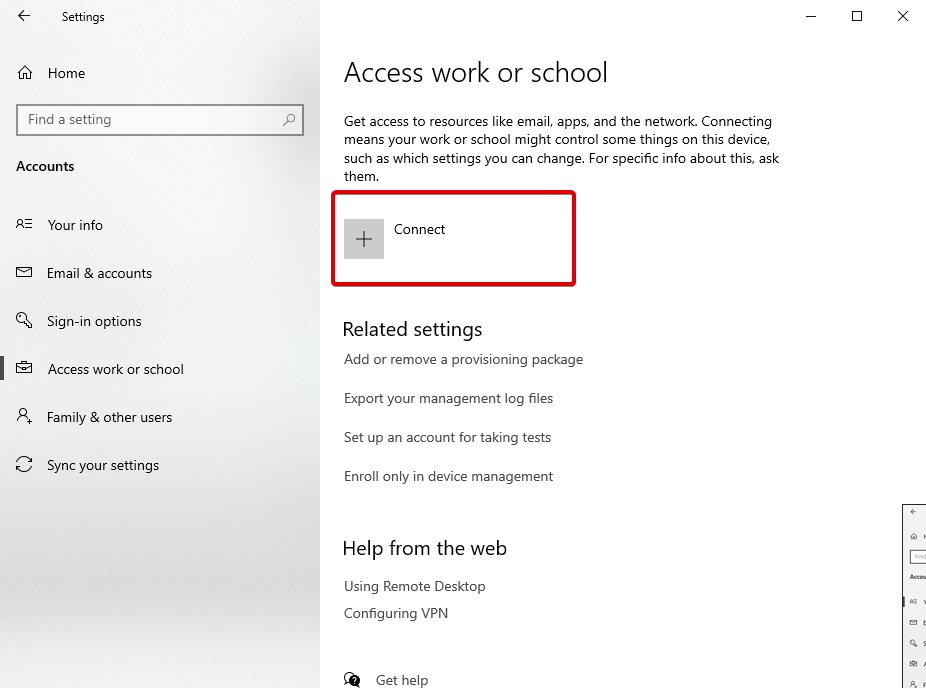
Task: Click the plus icon to connect an account
Action: pos(364,239)
